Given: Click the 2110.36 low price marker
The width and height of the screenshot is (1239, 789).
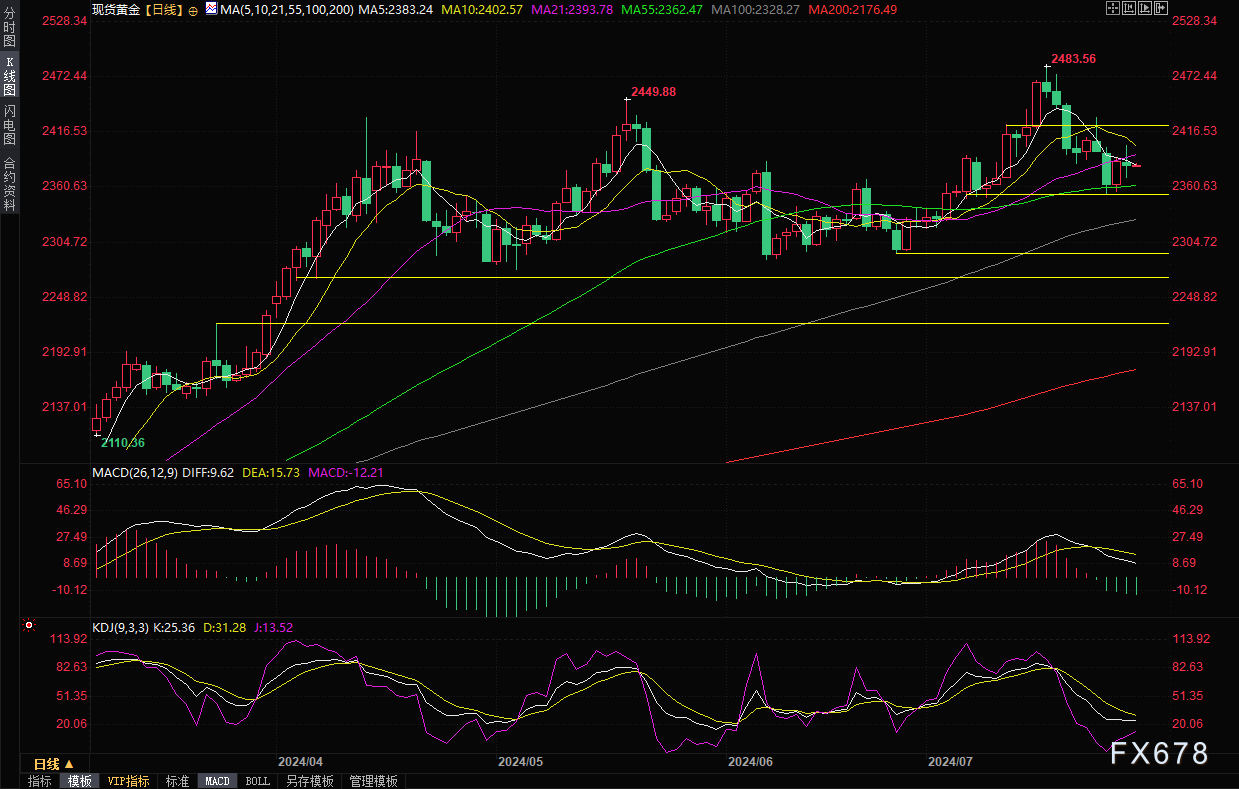Looking at the screenshot, I should pyautogui.click(x=123, y=443).
